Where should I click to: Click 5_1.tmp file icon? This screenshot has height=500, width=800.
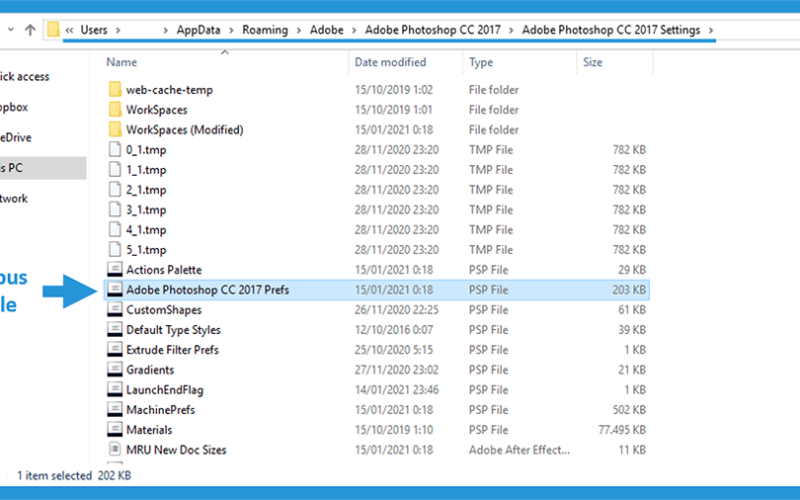click(x=115, y=249)
